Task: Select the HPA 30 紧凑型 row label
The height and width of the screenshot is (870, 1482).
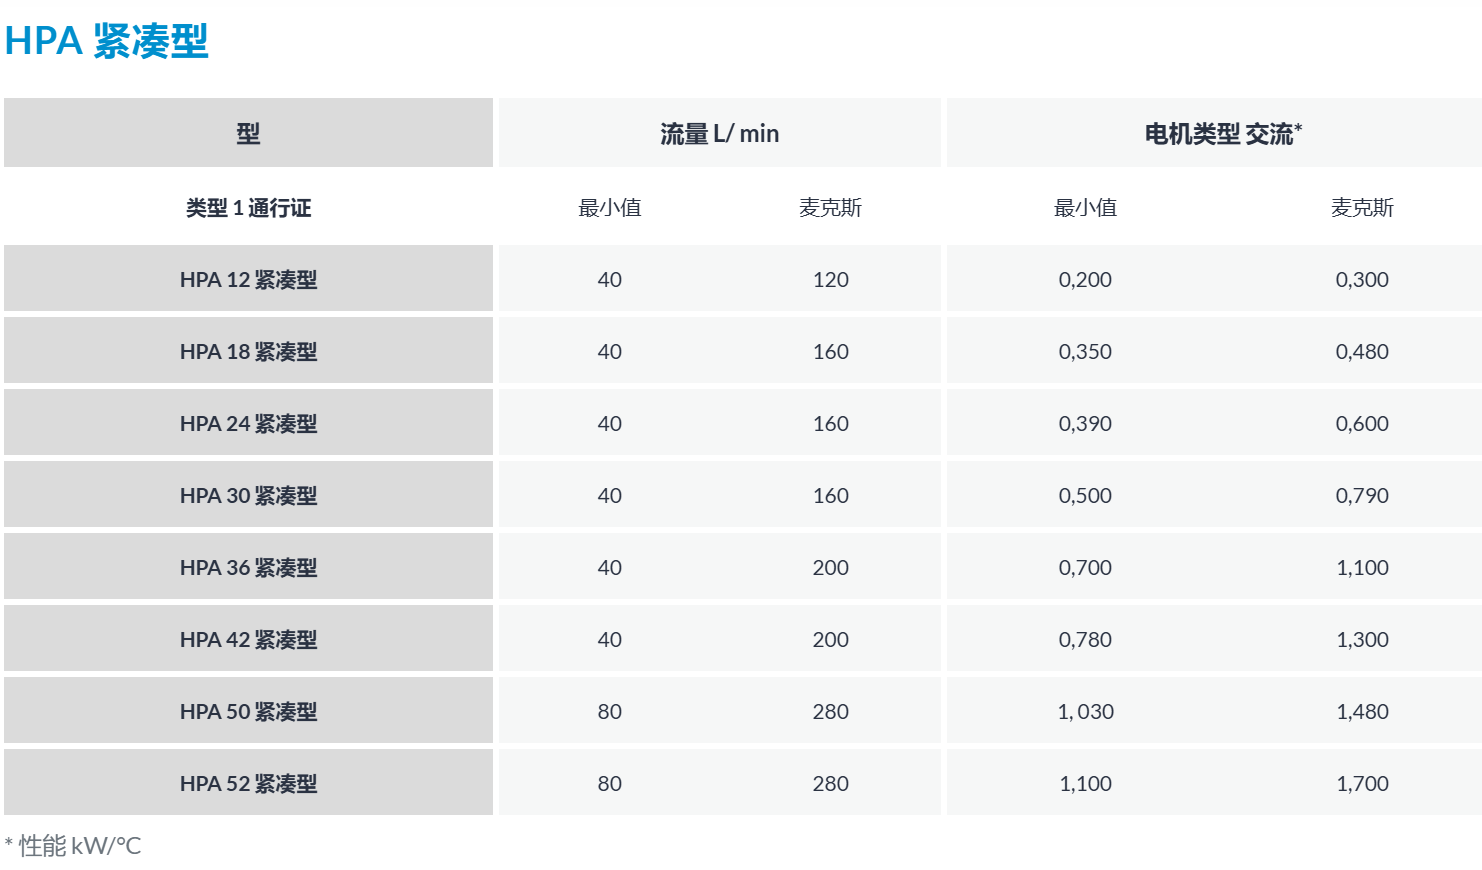Action: pos(248,496)
